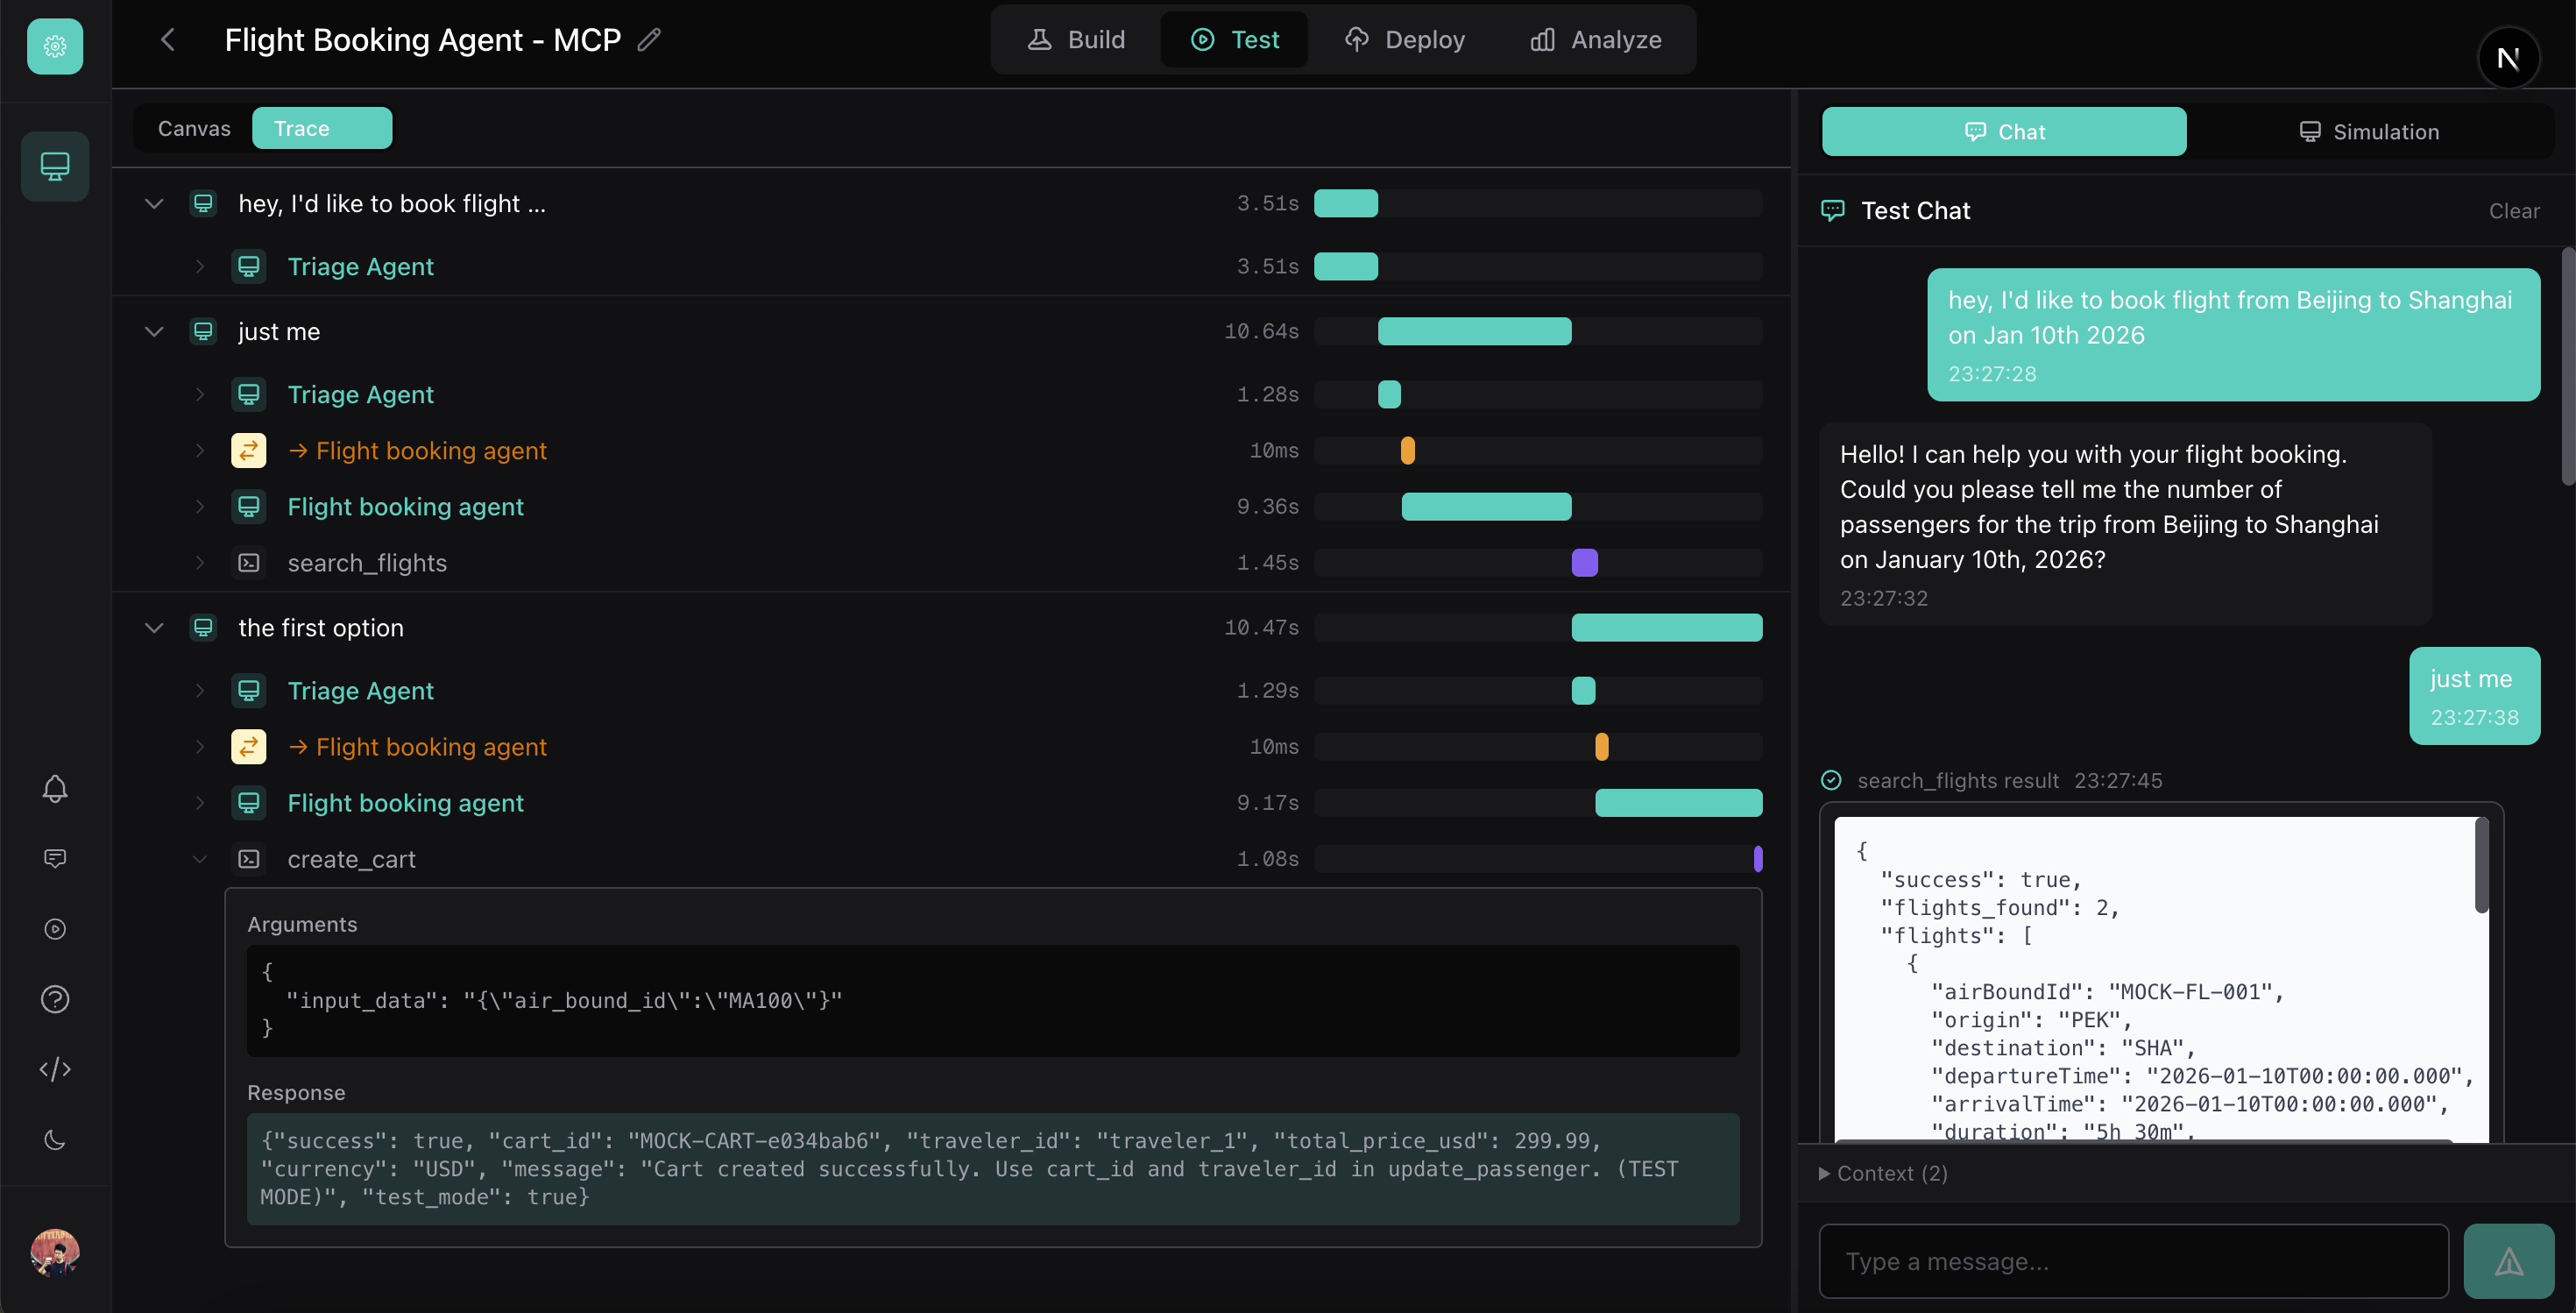The height and width of the screenshot is (1313, 2576).
Task: Click the JSON result panel scrollbar
Action: point(2481,866)
